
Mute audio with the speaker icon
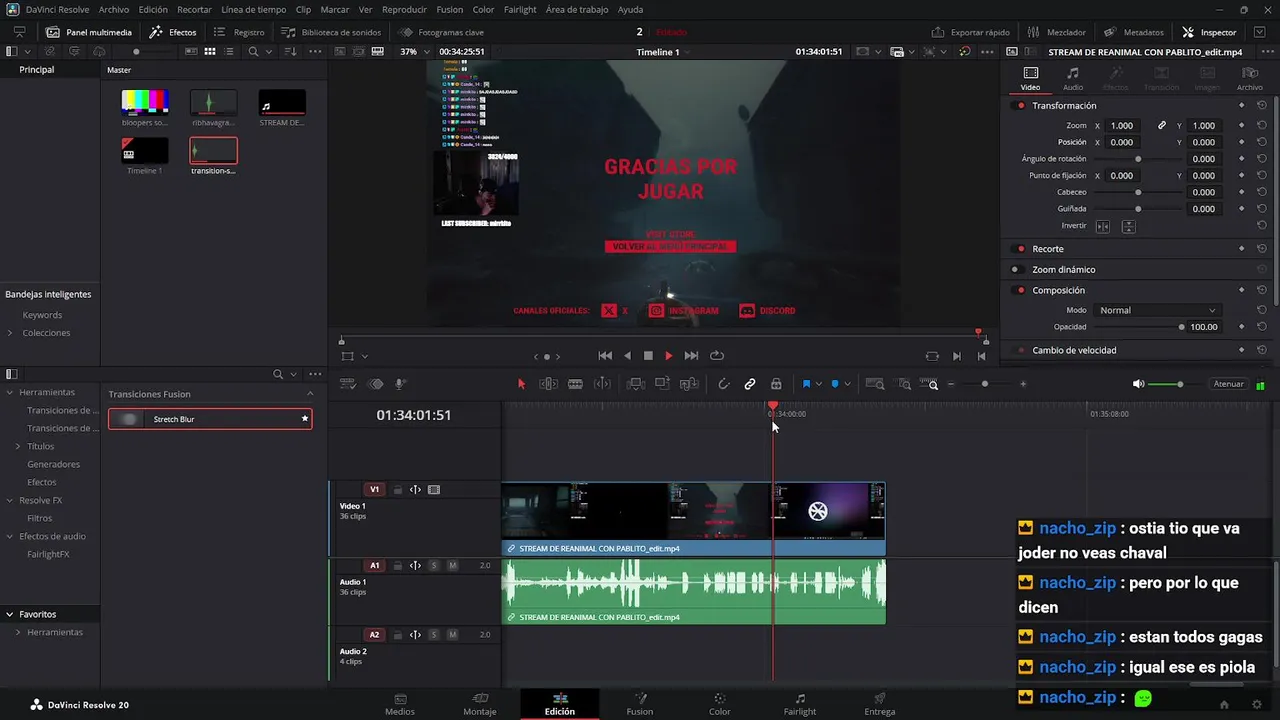coord(1138,384)
